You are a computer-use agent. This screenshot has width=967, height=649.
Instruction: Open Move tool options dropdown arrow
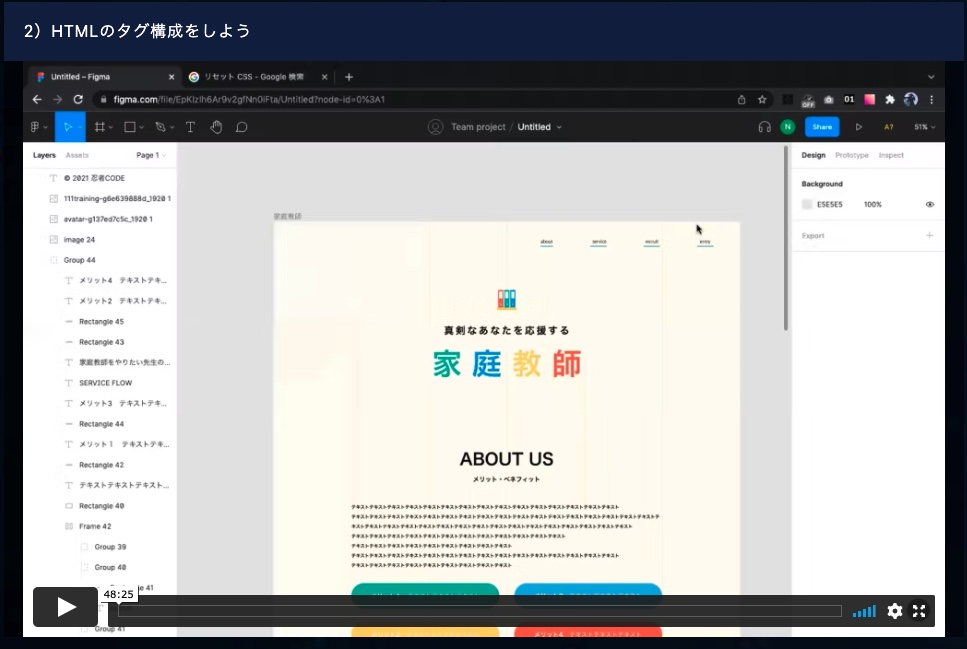pyautogui.click(x=80, y=128)
